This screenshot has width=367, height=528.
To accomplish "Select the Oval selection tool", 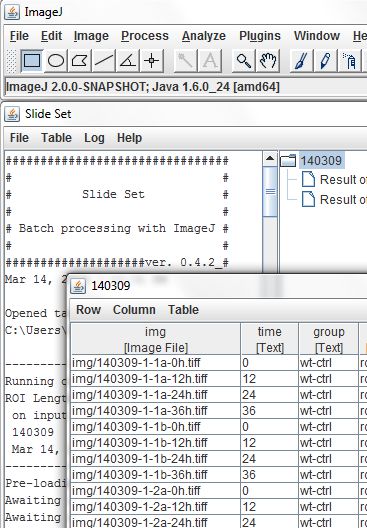I will coord(56,61).
